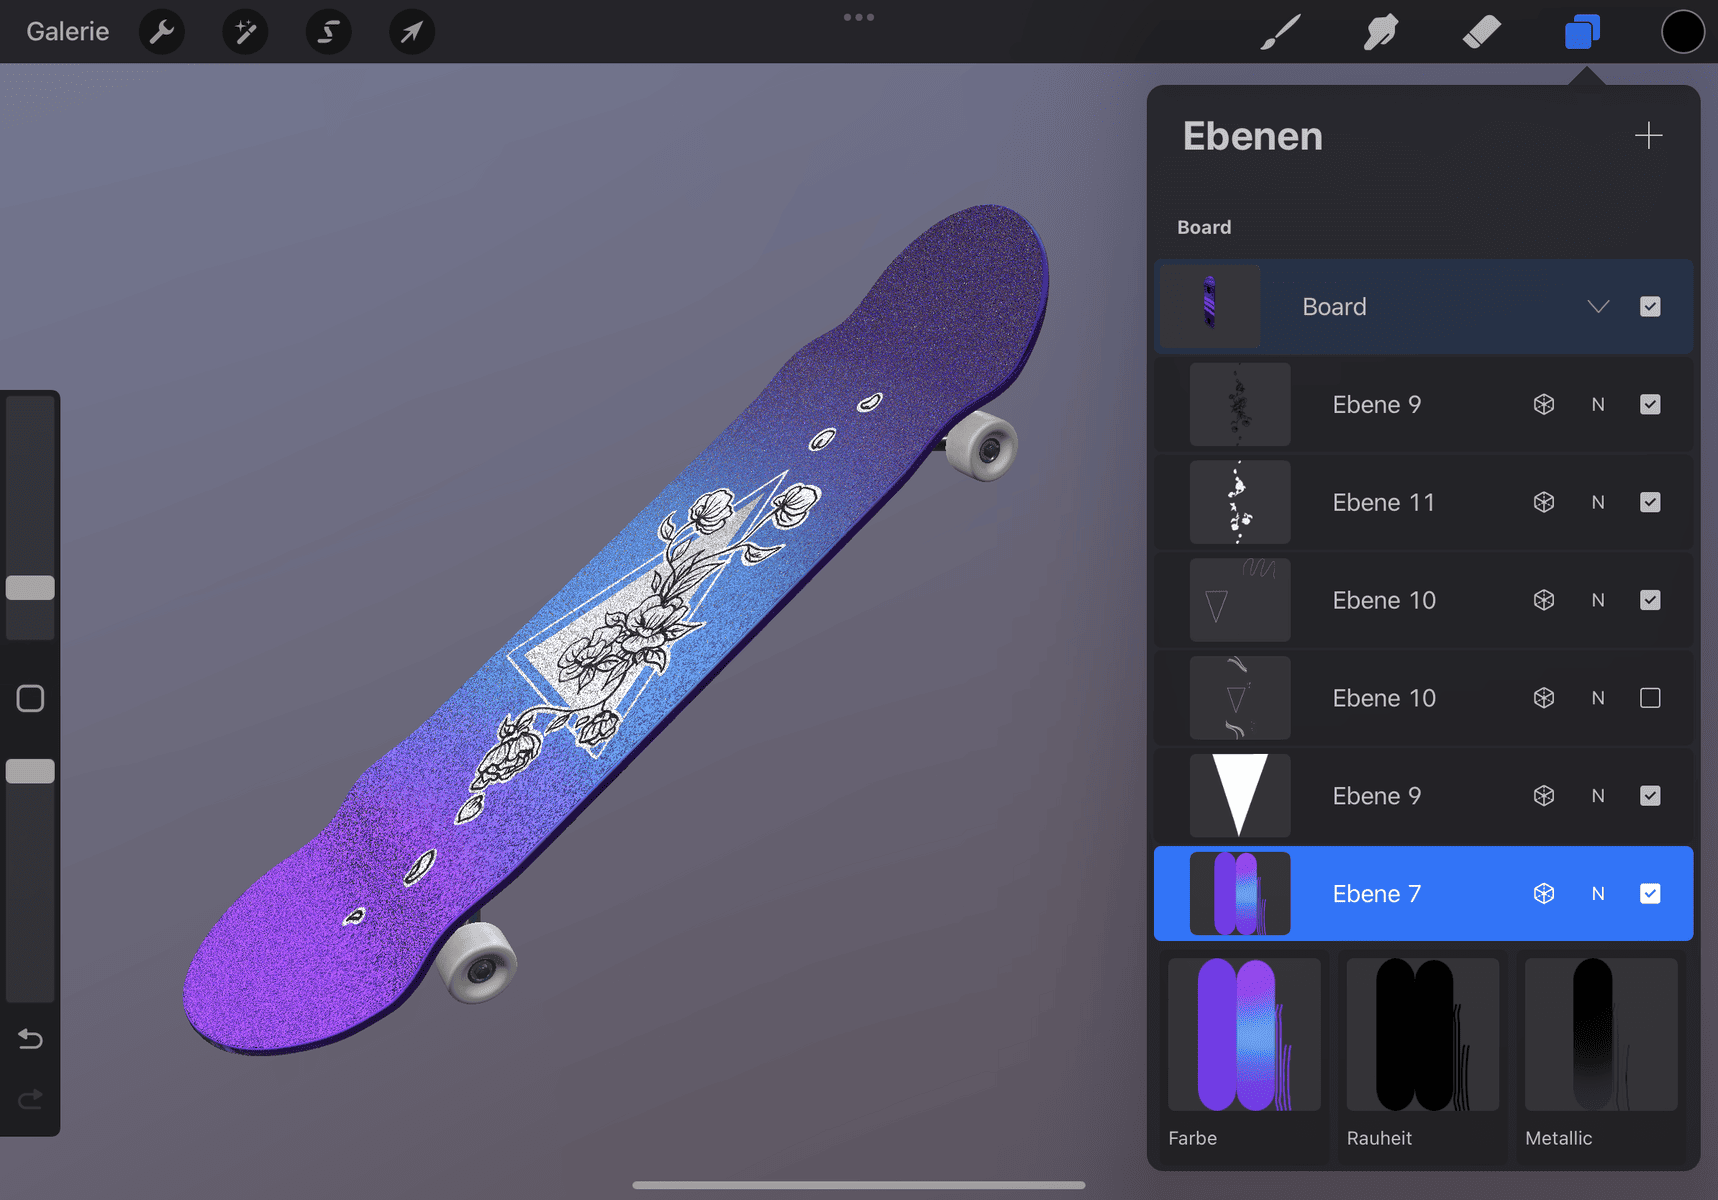
Task: Adjust the brush opacity slider handle
Action: click(30, 771)
